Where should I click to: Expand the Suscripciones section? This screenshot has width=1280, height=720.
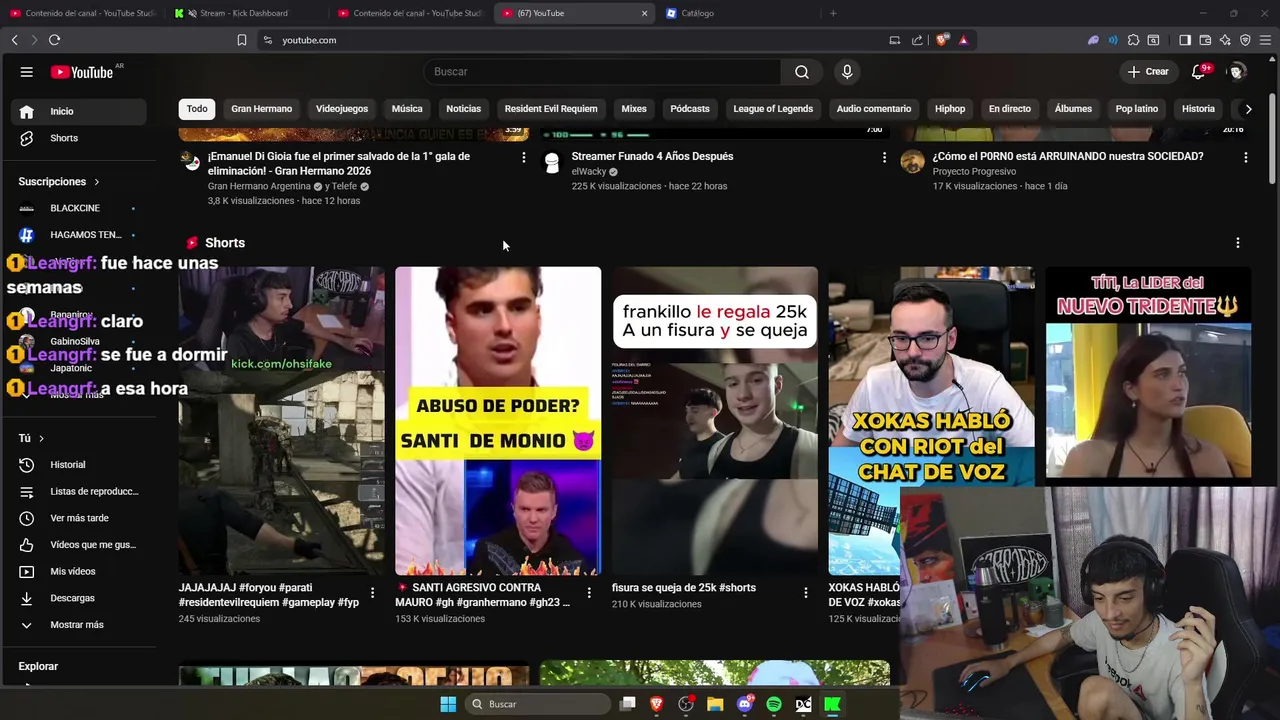click(59, 182)
